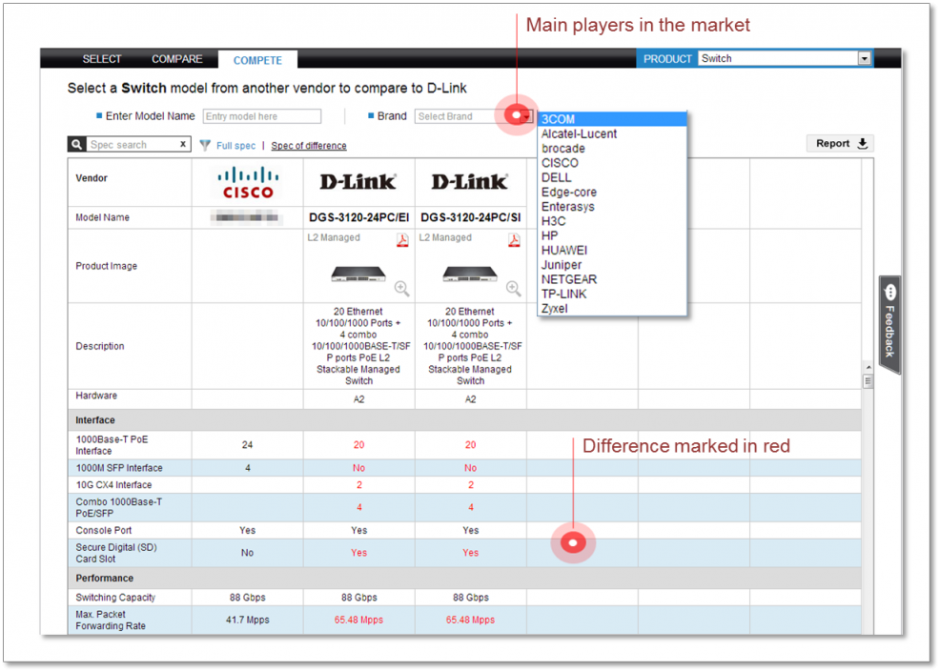Click the Secure Digital (SD) Card Slot label
940x672 pixels.
(x=116, y=553)
